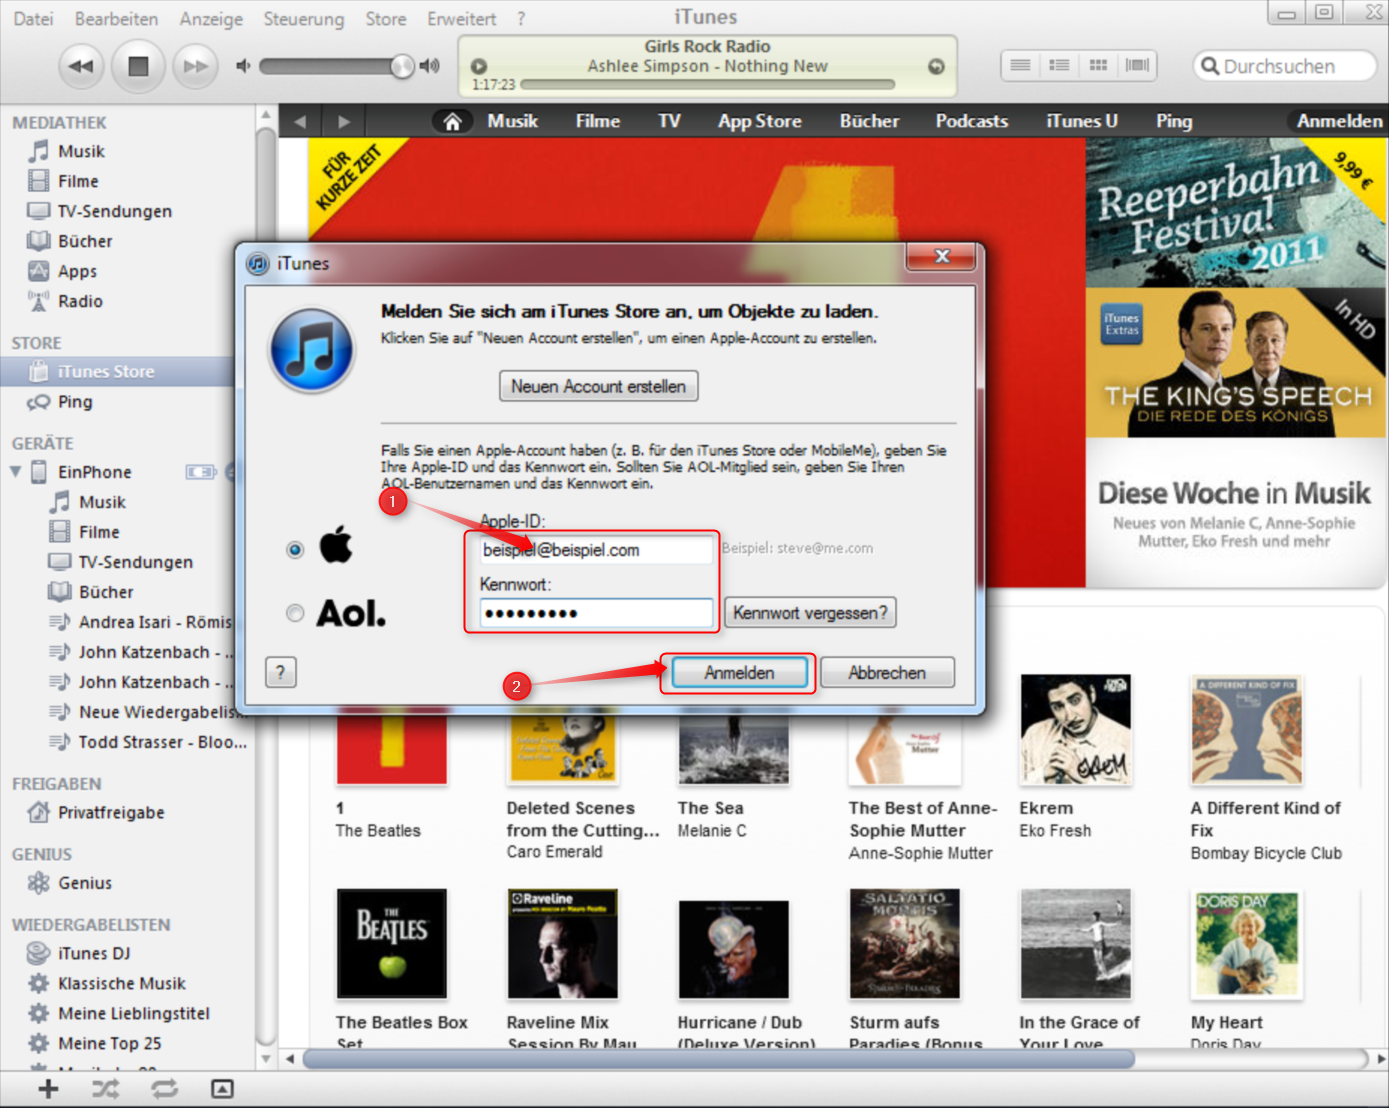Switch to grid view in the toolbar
Screen dimensions: 1389x1108
1097,64
